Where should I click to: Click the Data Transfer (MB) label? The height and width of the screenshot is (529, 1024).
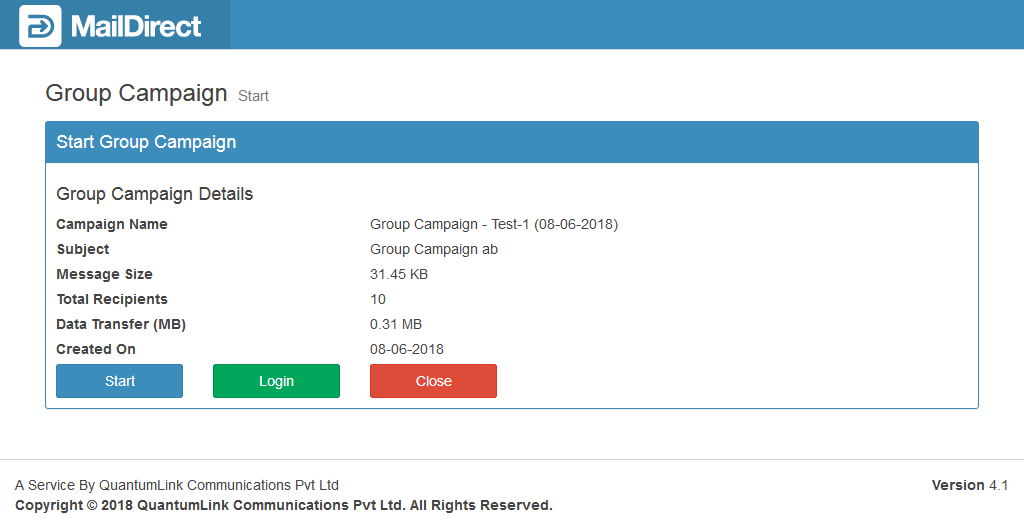(121, 324)
